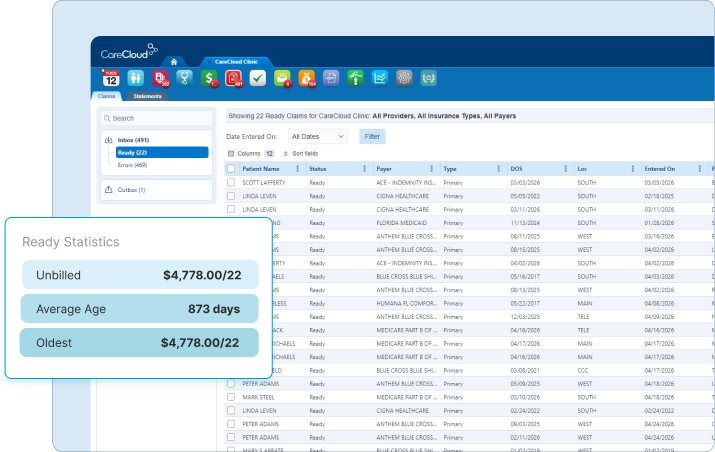This screenshot has width=715, height=452.
Task: Click the SCOTT LAFFERTY patient name cell
Action: pyautogui.click(x=264, y=182)
